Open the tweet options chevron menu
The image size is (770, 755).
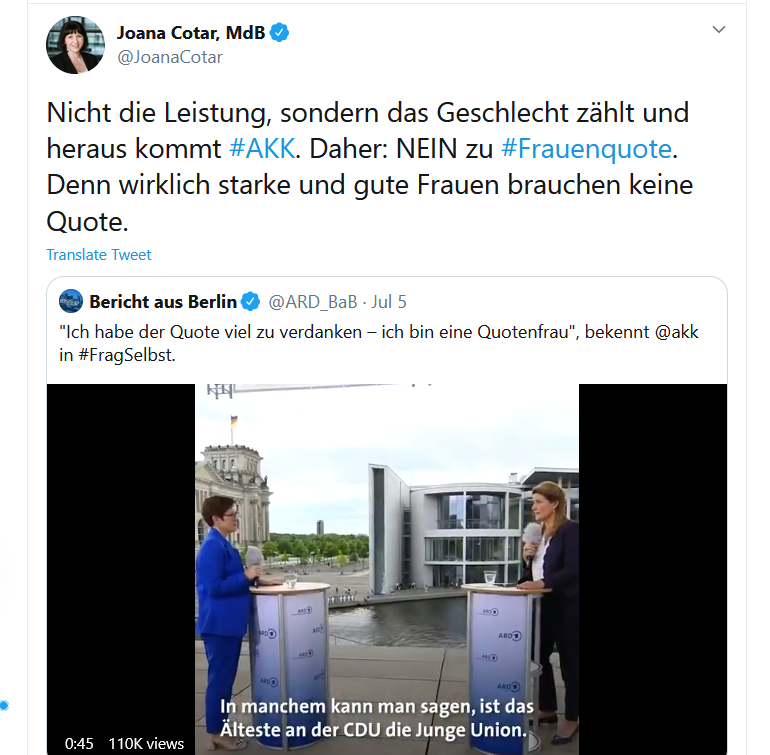click(x=718, y=29)
